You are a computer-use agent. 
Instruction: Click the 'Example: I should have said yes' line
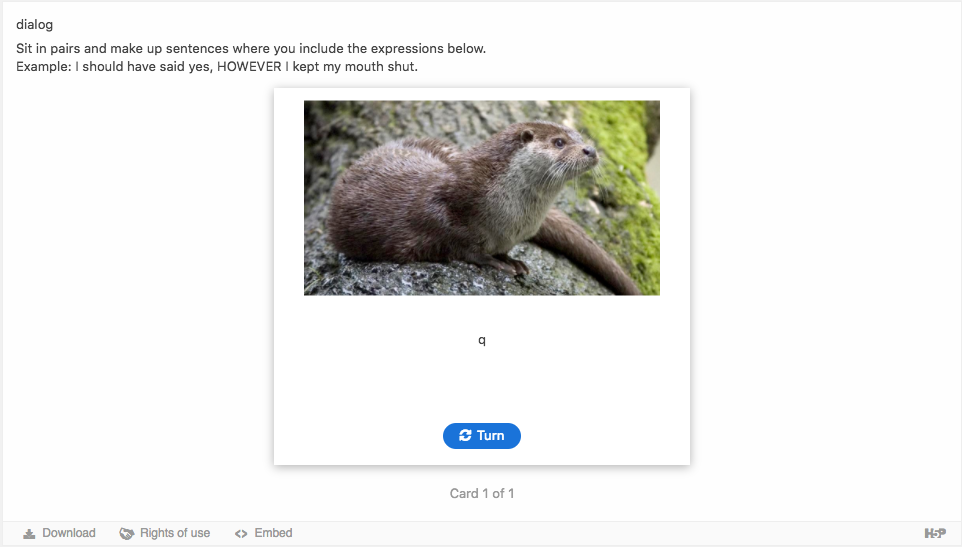pos(217,66)
